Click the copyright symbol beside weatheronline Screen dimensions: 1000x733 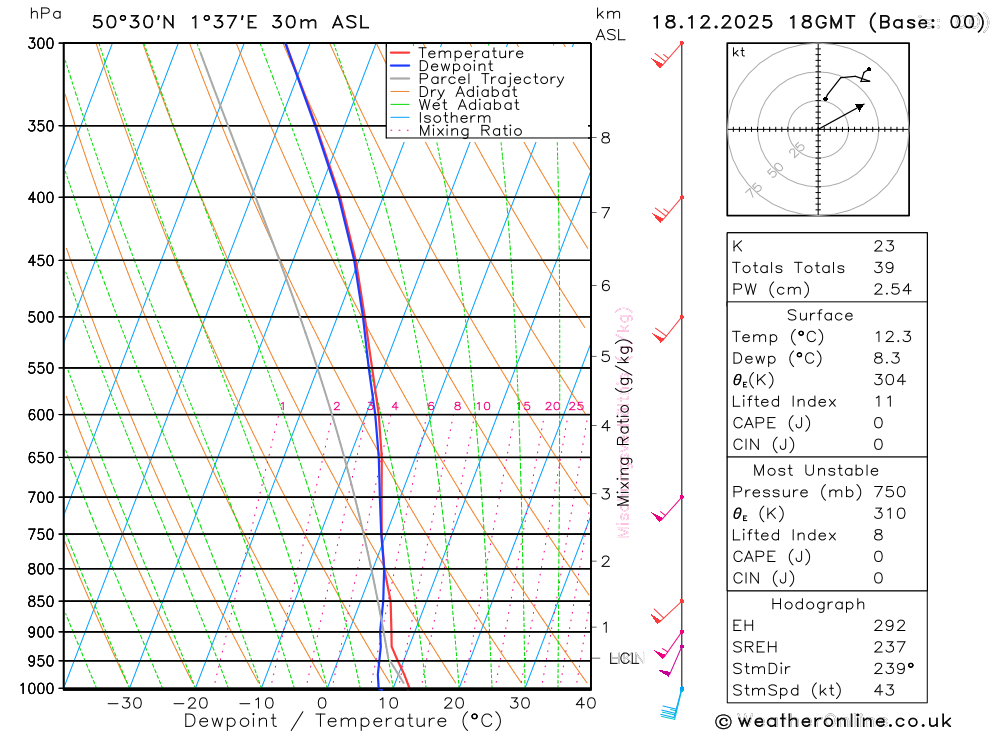723,722
